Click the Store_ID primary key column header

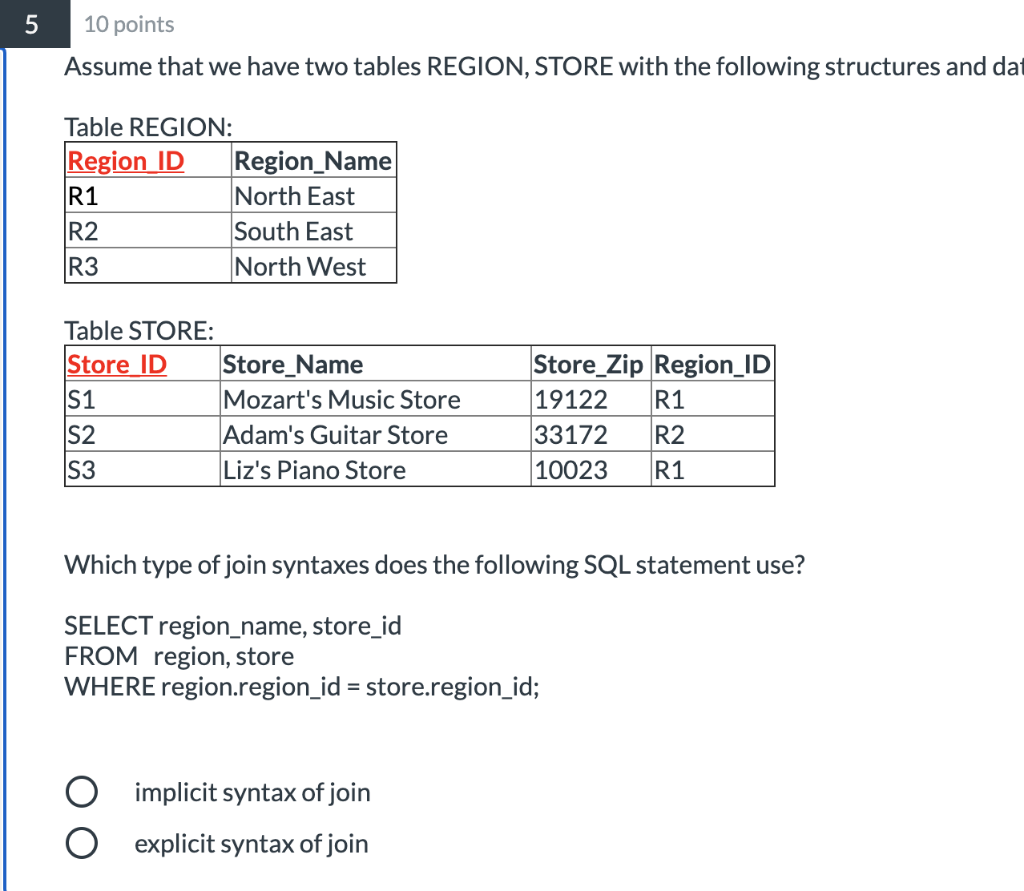coord(116,364)
